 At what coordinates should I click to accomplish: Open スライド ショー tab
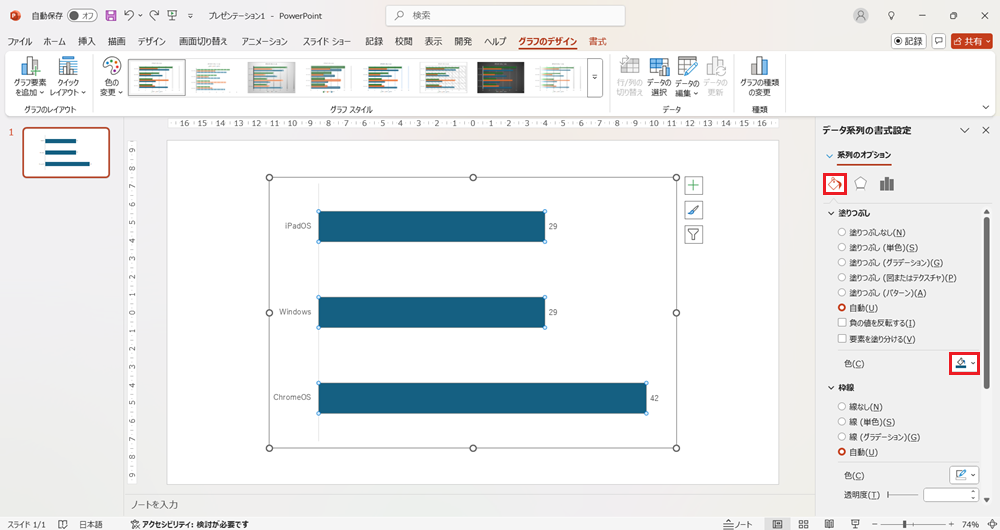tap(327, 41)
